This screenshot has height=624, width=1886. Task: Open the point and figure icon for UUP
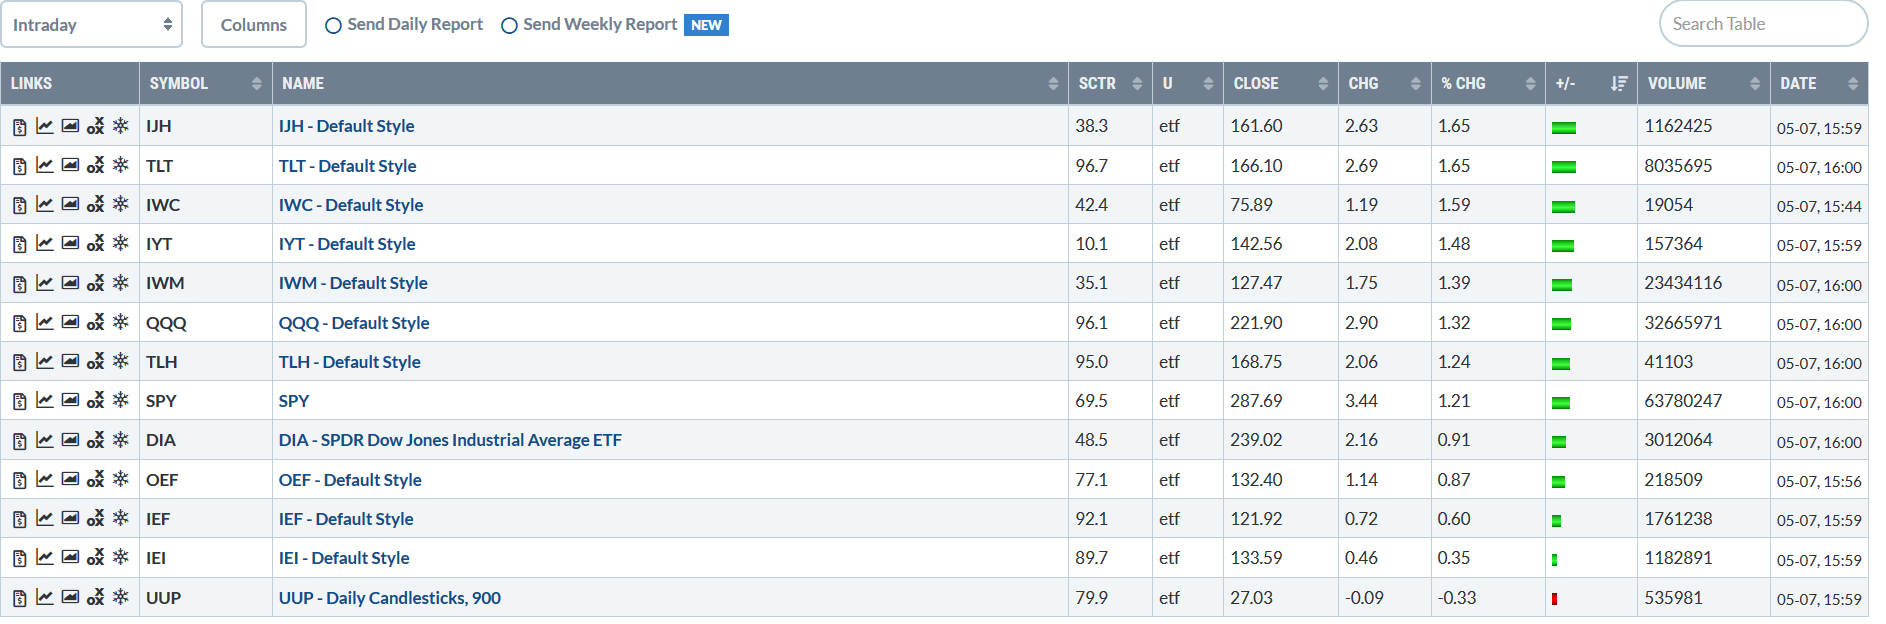(x=95, y=597)
